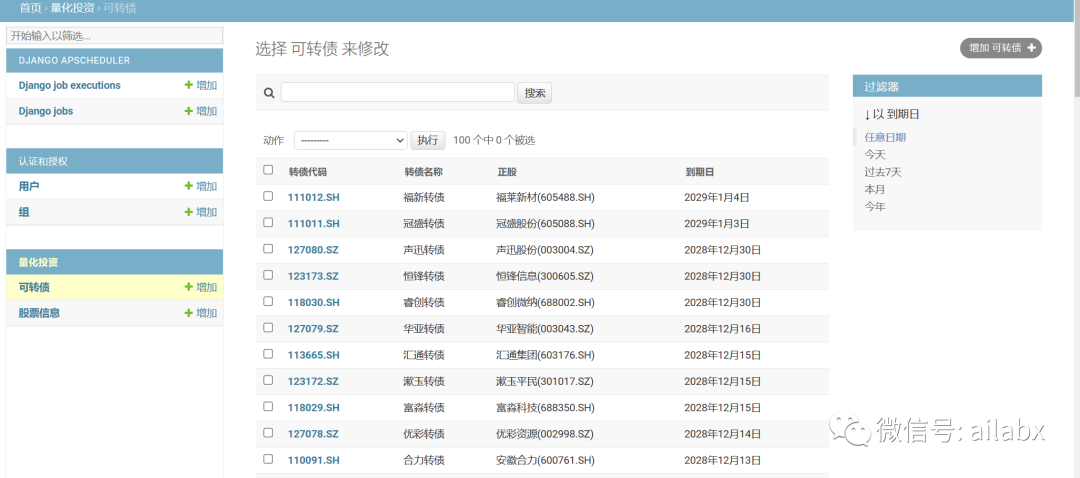
Task: Go to 首页 in breadcrumb
Action: pos(30,8)
